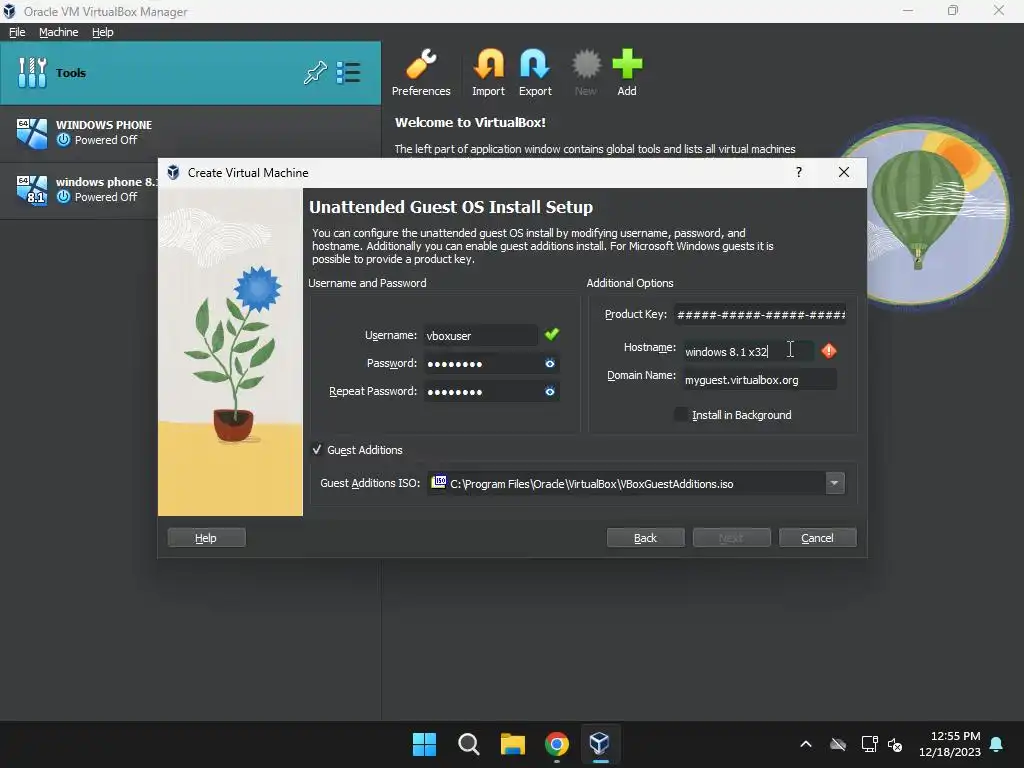Click the Hostname text field
Viewport: 1024px width, 768px height.
tap(748, 351)
